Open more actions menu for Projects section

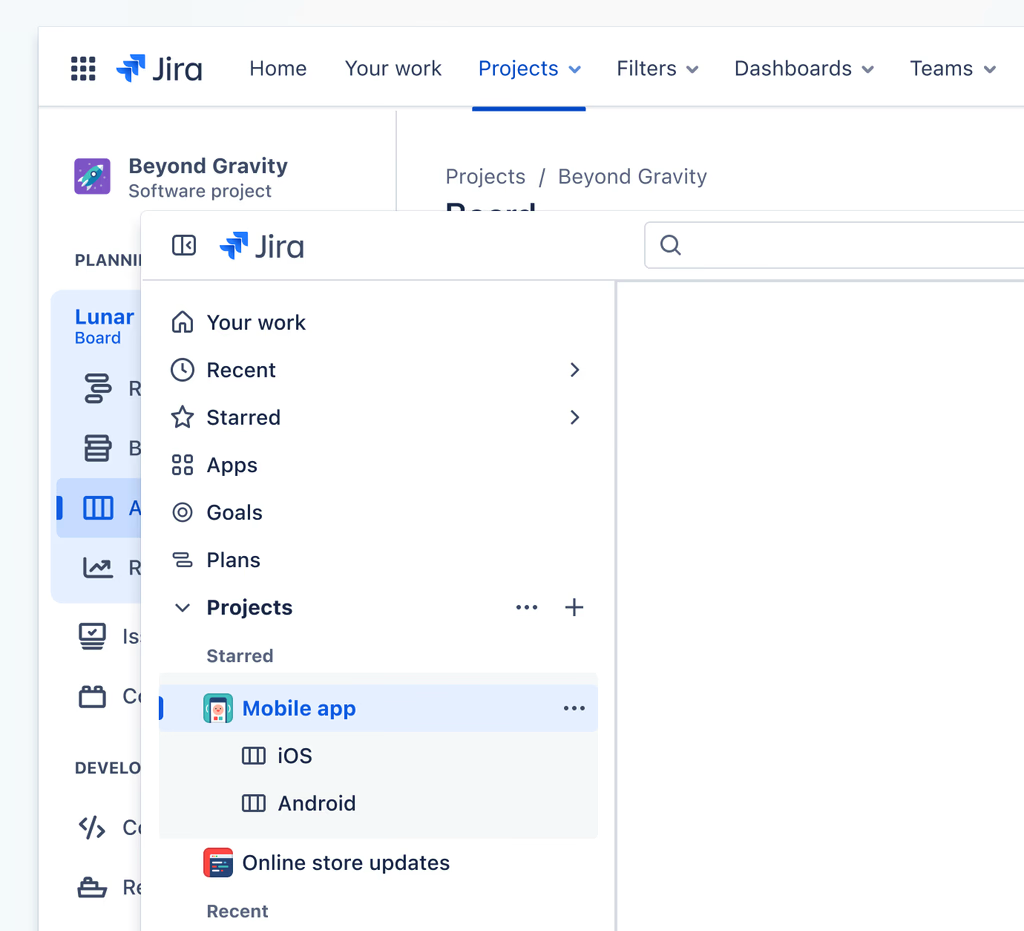click(x=526, y=608)
